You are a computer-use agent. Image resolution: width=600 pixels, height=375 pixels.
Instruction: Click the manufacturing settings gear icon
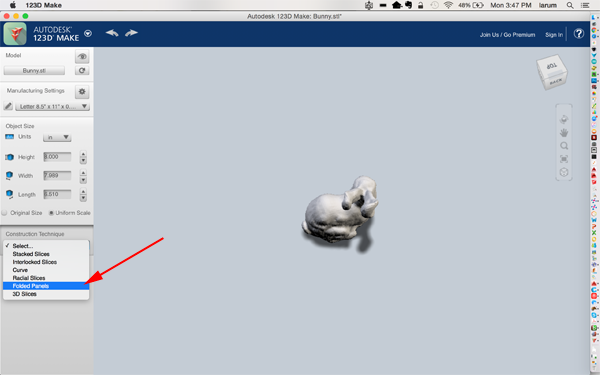coord(82,91)
